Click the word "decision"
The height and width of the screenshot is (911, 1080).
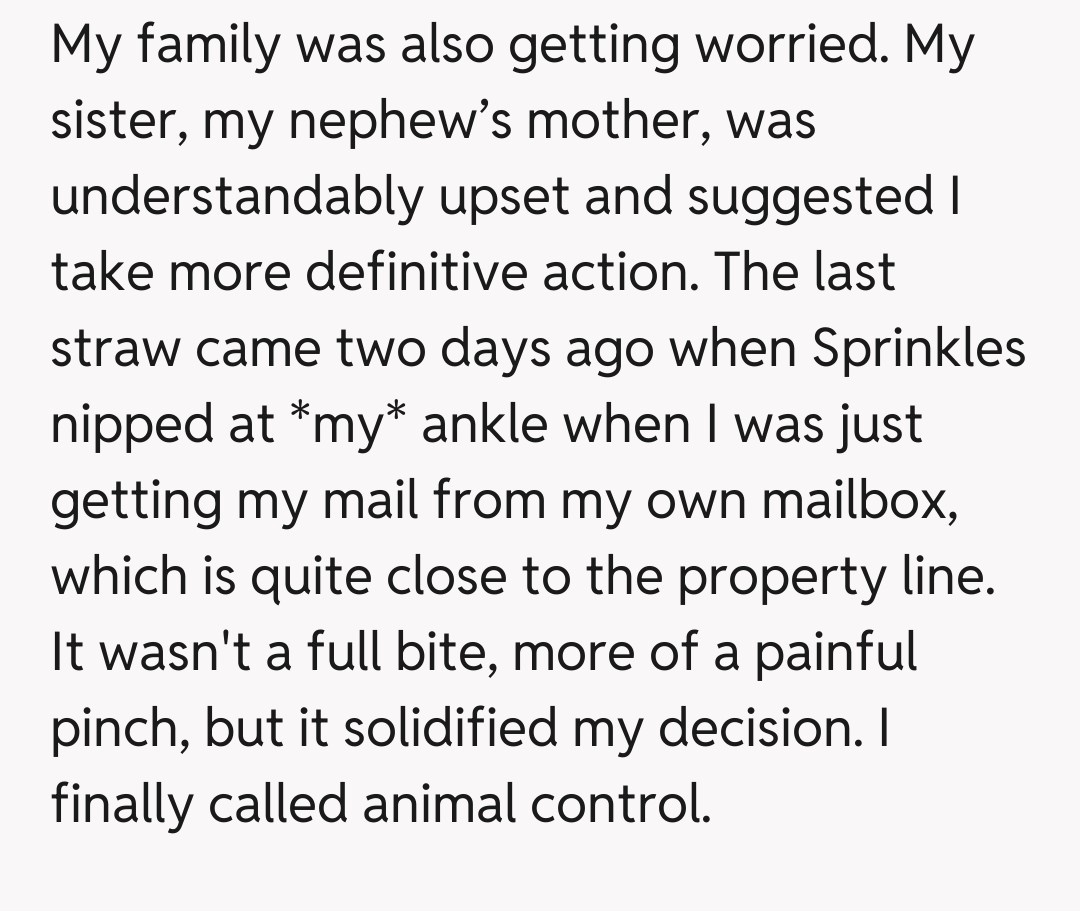click(761, 728)
